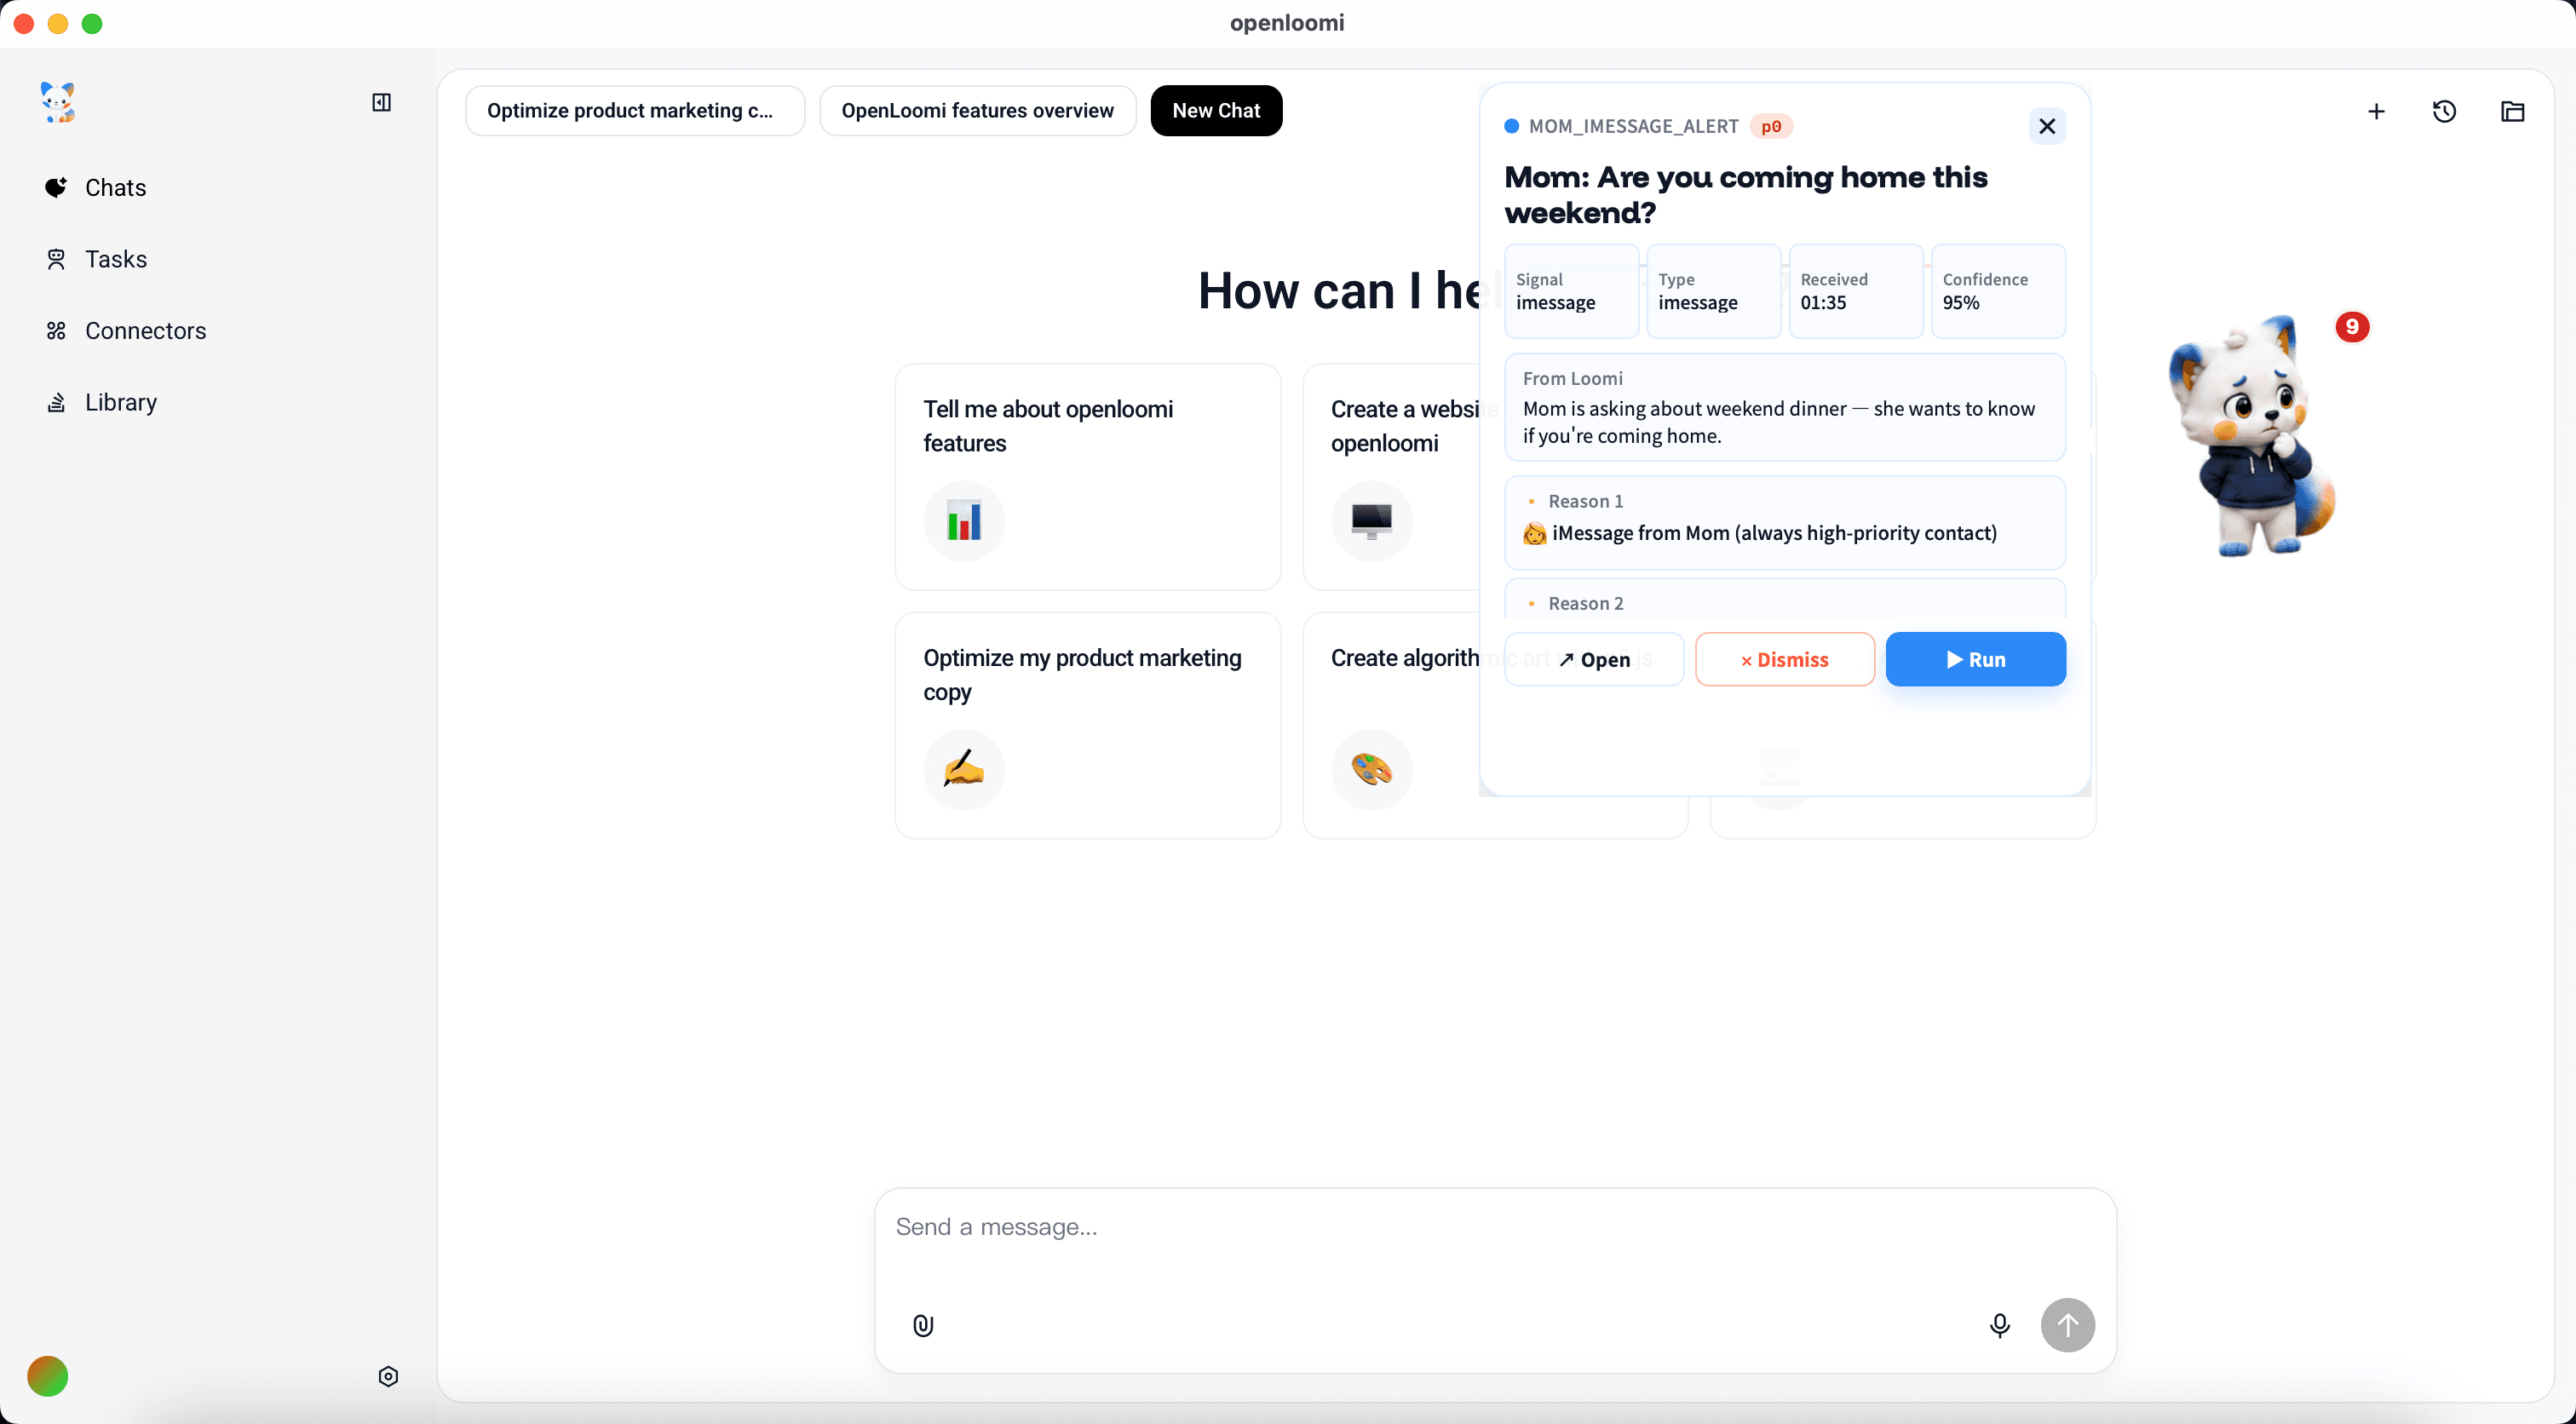Click the Loomi fox mascot
The width and height of the screenshot is (2576, 1424).
(2251, 437)
